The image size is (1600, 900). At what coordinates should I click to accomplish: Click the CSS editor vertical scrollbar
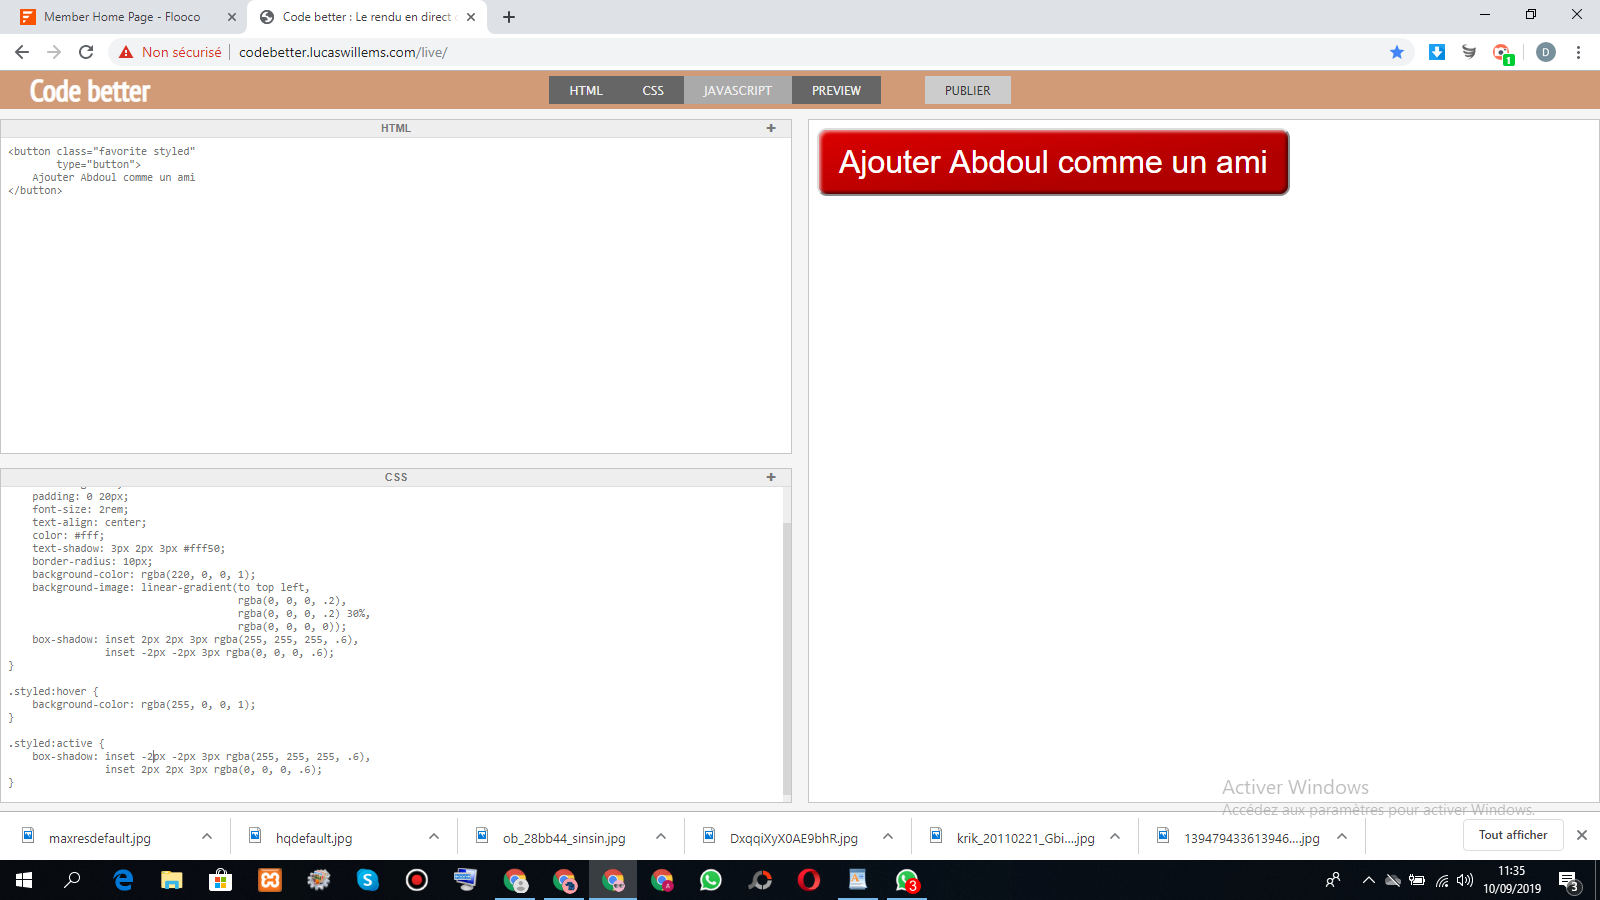787,650
